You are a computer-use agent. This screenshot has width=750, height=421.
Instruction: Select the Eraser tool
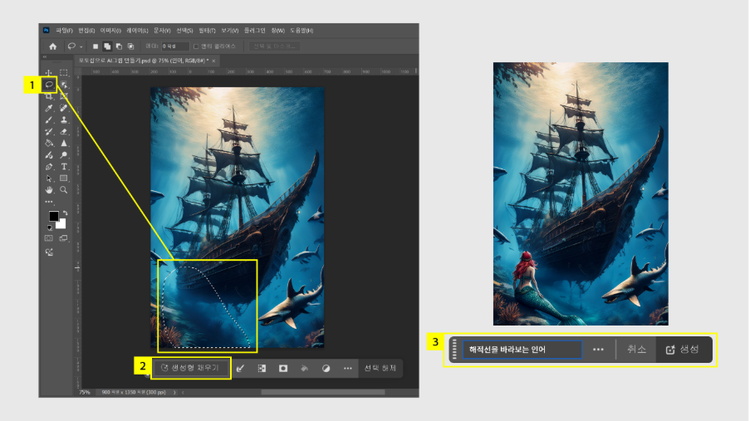coord(64,132)
